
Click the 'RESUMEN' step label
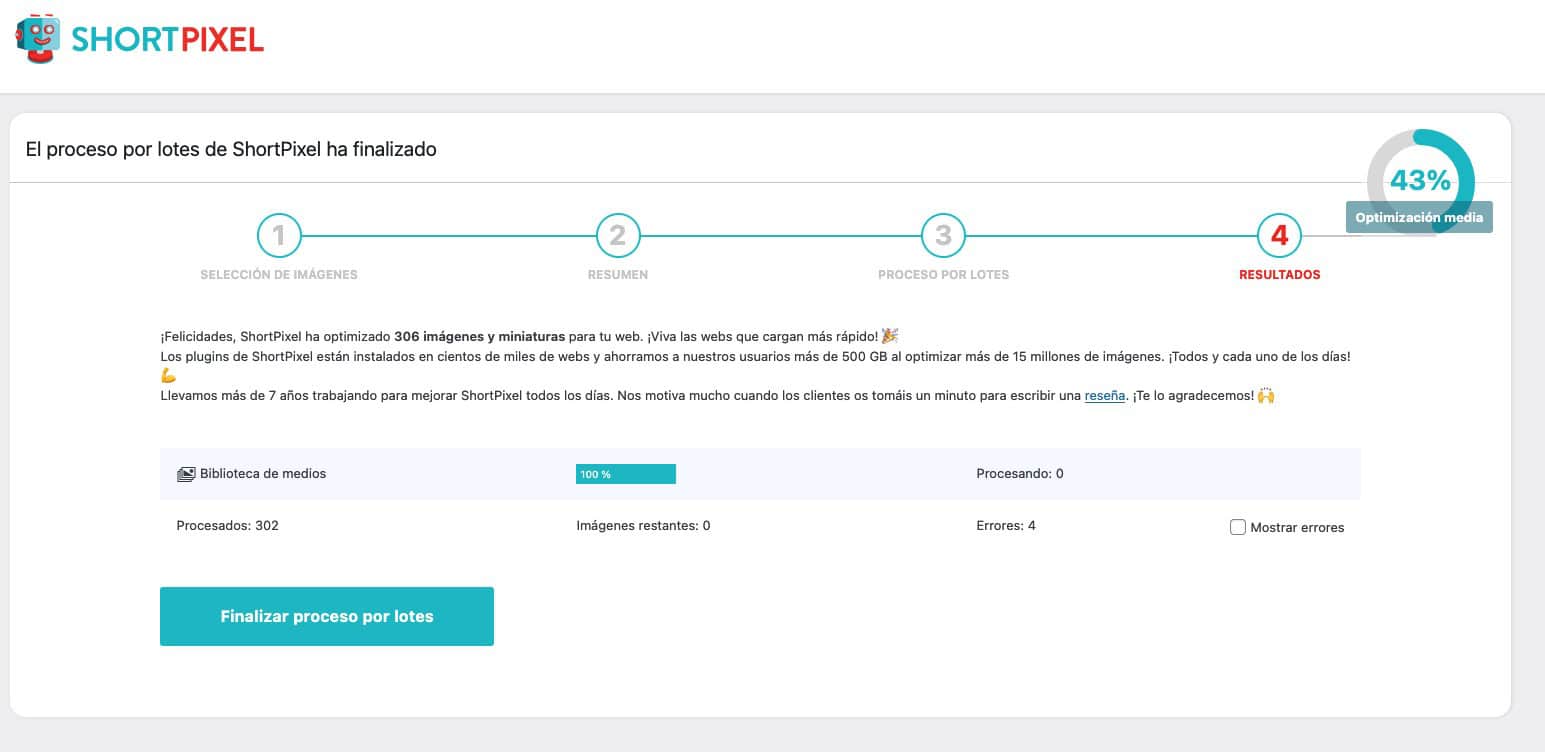[x=618, y=274]
